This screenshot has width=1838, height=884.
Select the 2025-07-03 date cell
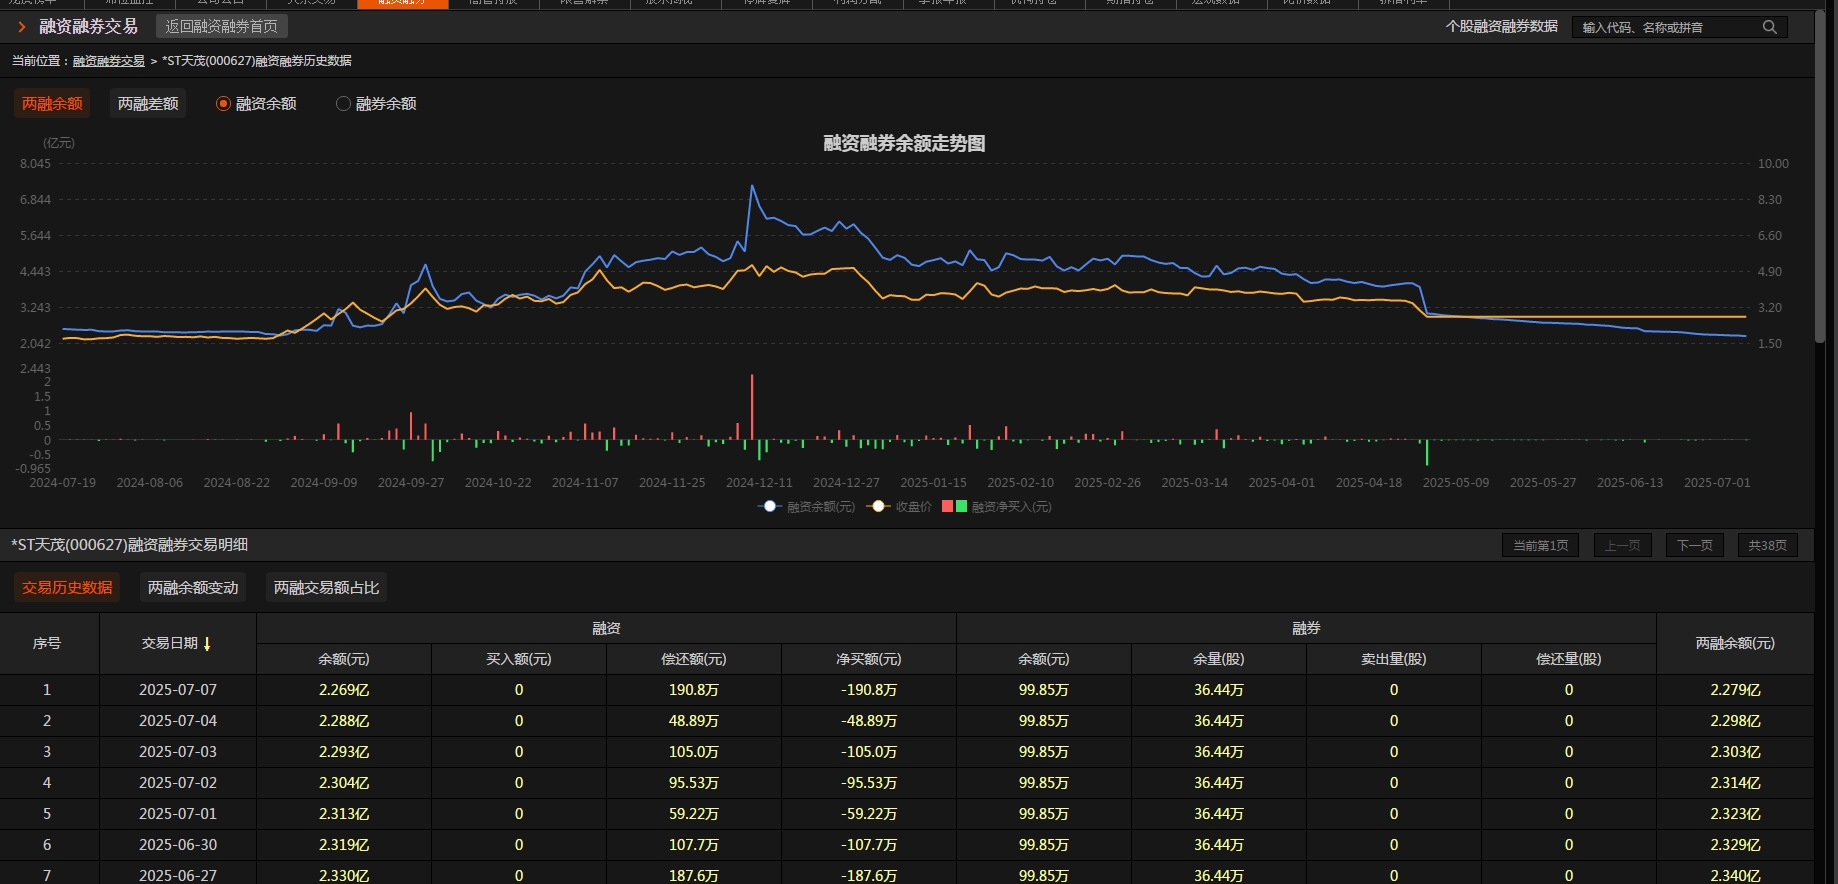click(178, 752)
